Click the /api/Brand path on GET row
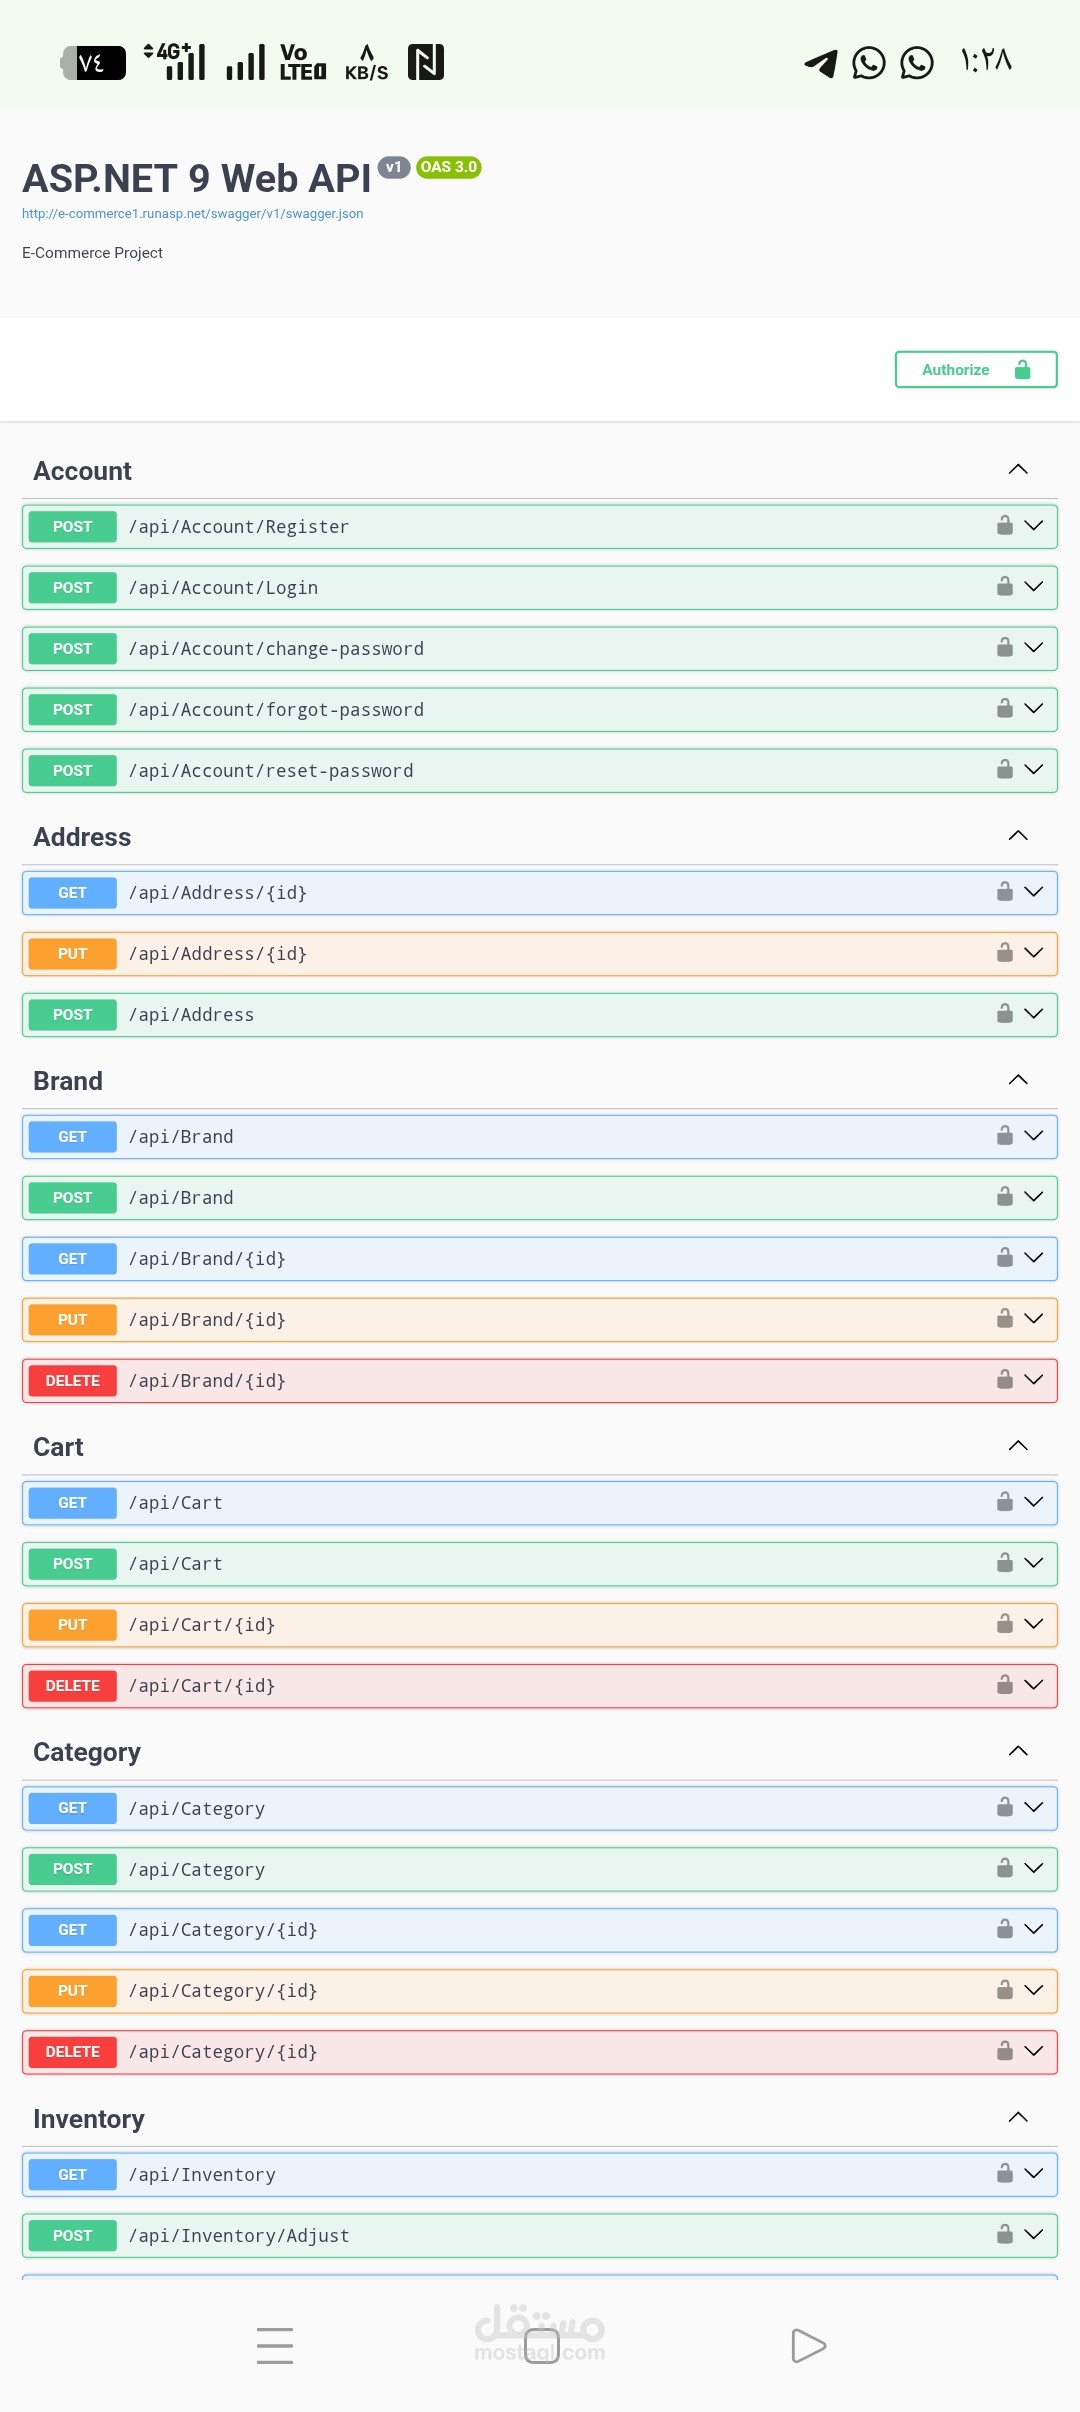 (x=181, y=1136)
